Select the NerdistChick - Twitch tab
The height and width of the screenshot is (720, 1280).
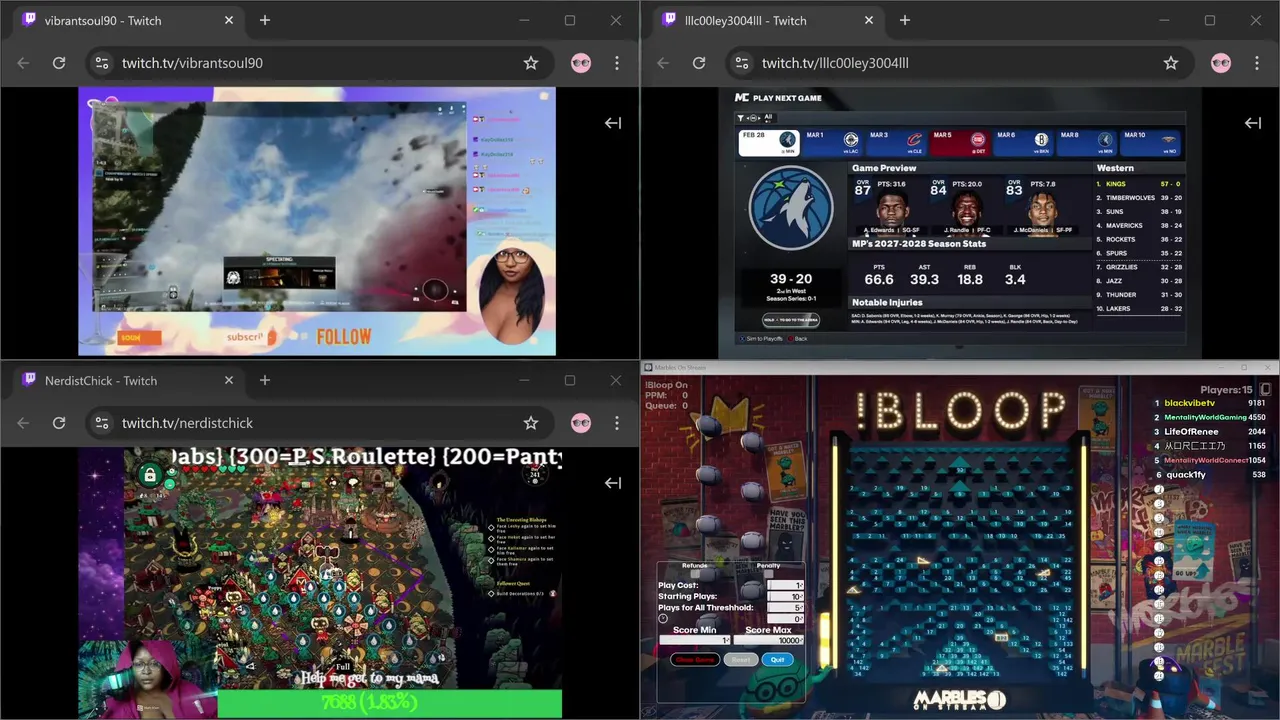click(128, 380)
